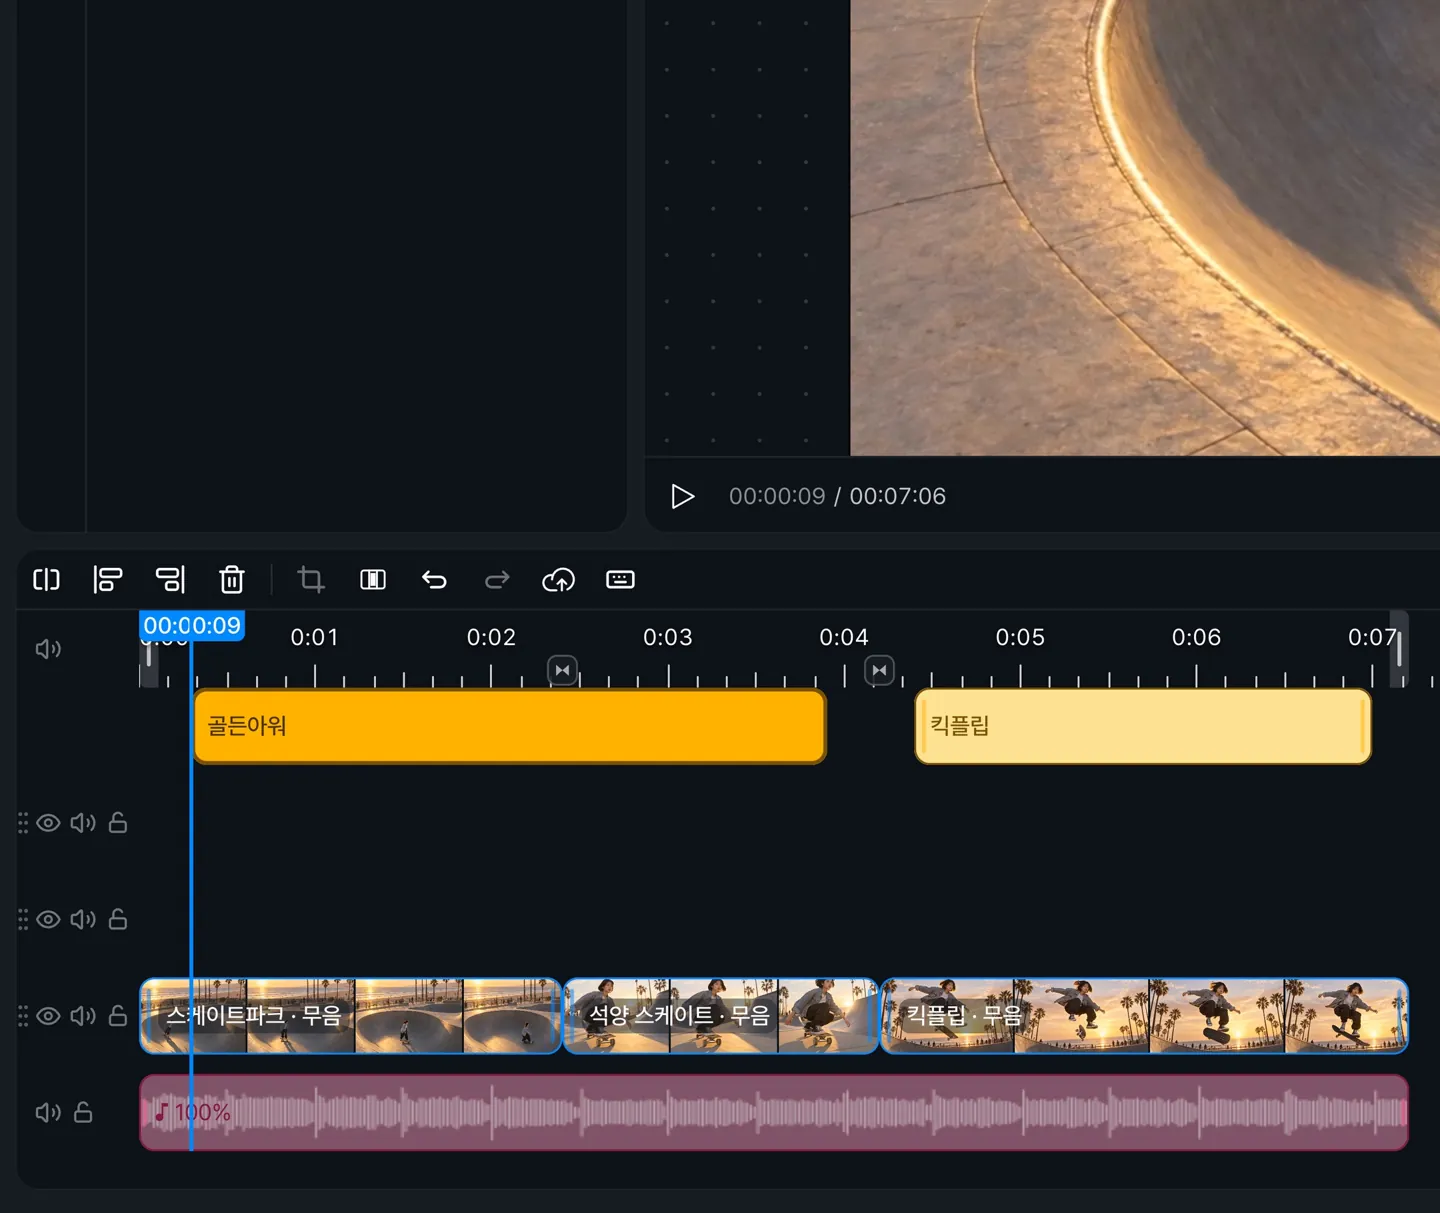Hide the video clip track with its eye
Screen dimensions: 1440x1213
click(x=48, y=1016)
